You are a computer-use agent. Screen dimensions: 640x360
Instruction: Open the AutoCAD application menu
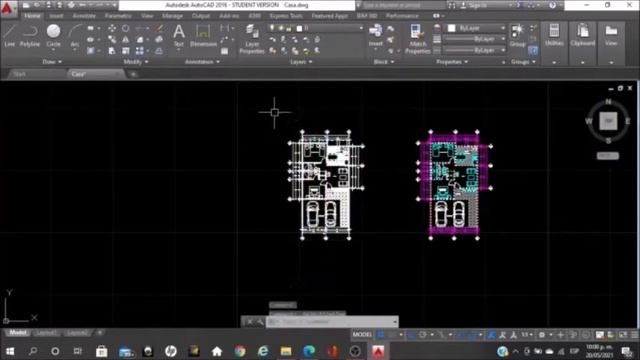pyautogui.click(x=8, y=8)
